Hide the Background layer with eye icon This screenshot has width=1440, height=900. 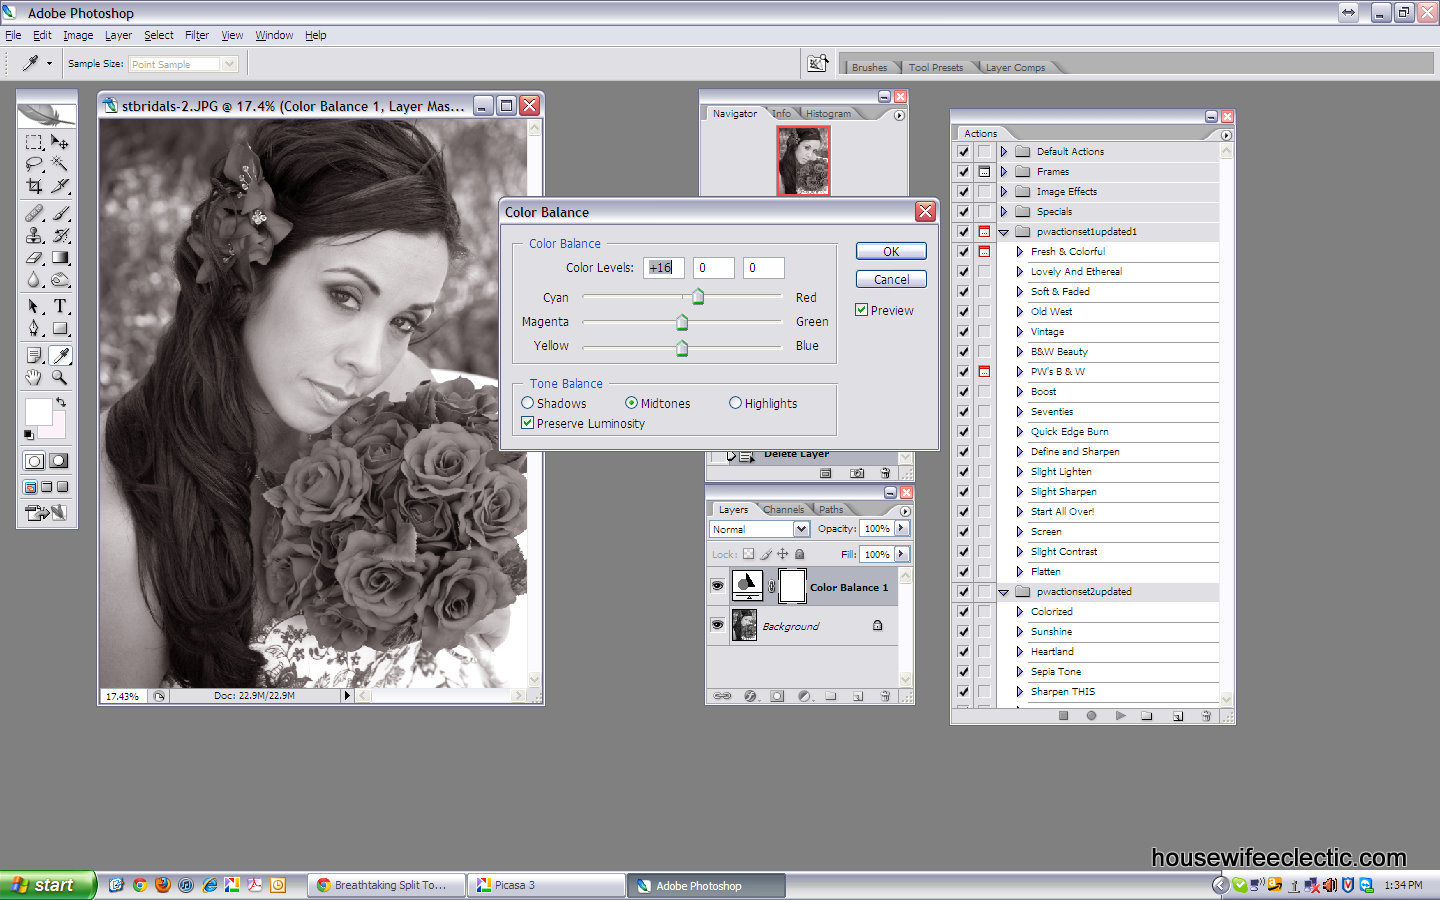click(x=717, y=625)
